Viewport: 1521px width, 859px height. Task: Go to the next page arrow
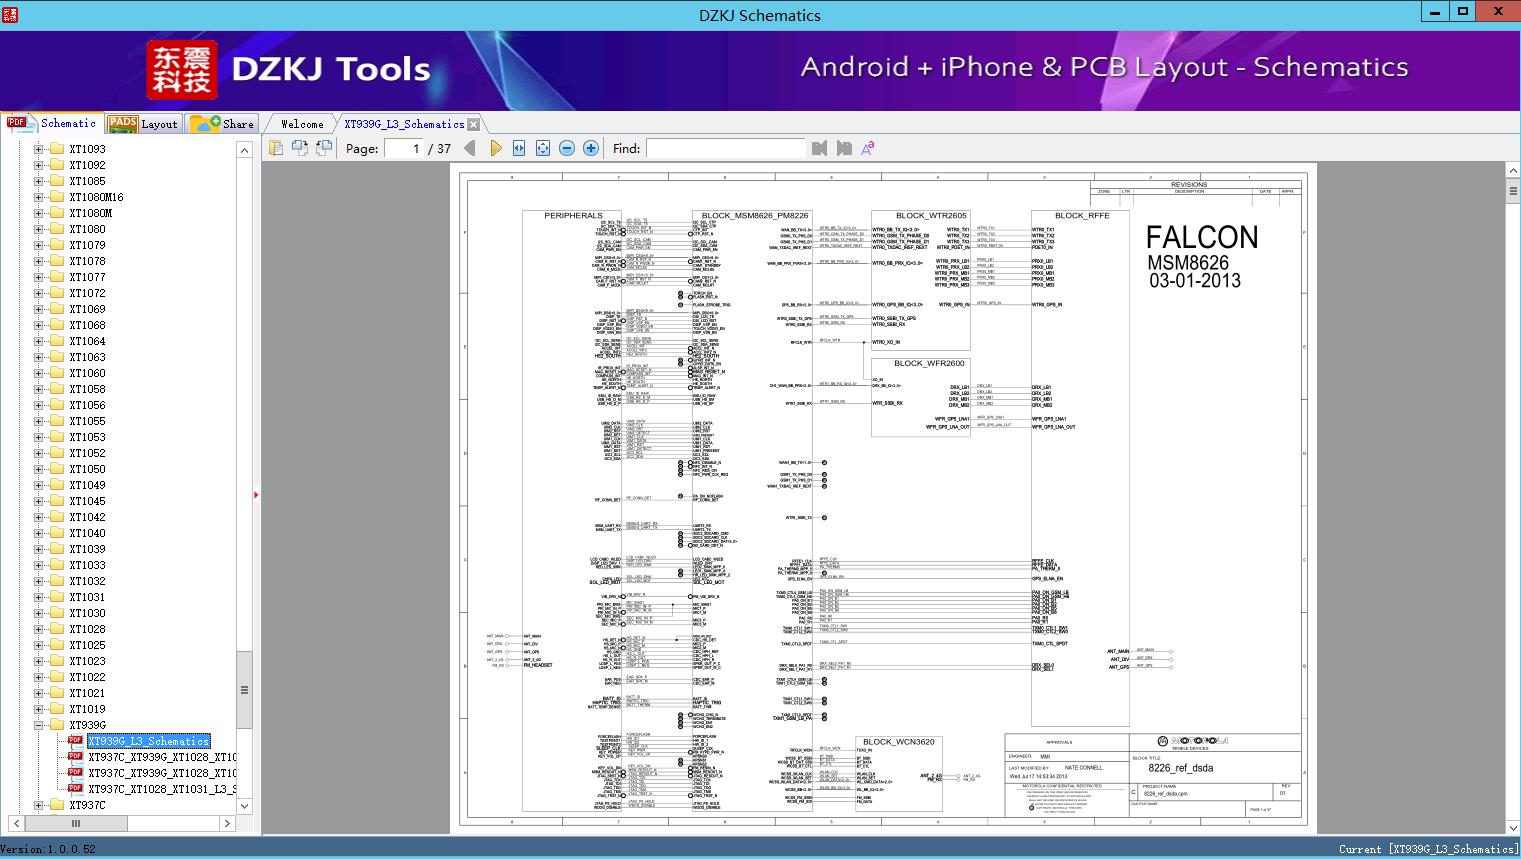click(495, 148)
